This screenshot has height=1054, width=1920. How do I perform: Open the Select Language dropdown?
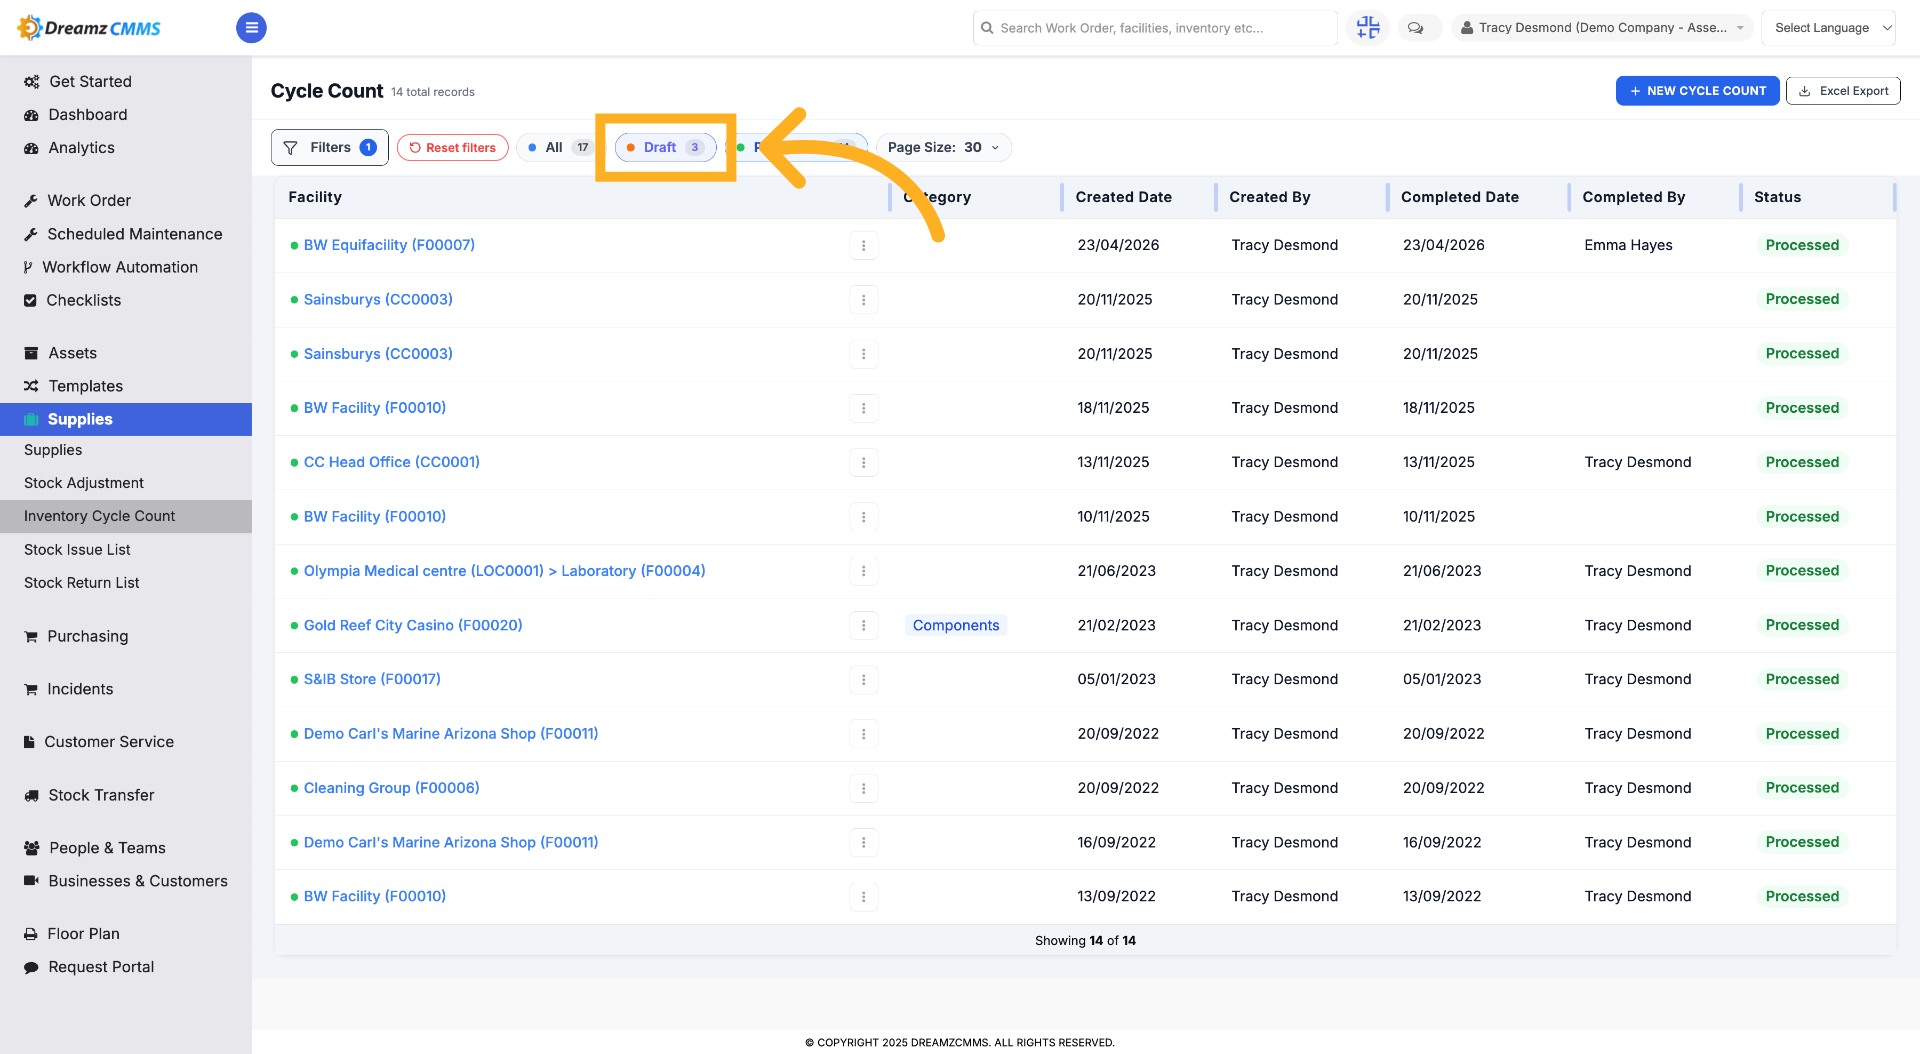(1829, 28)
